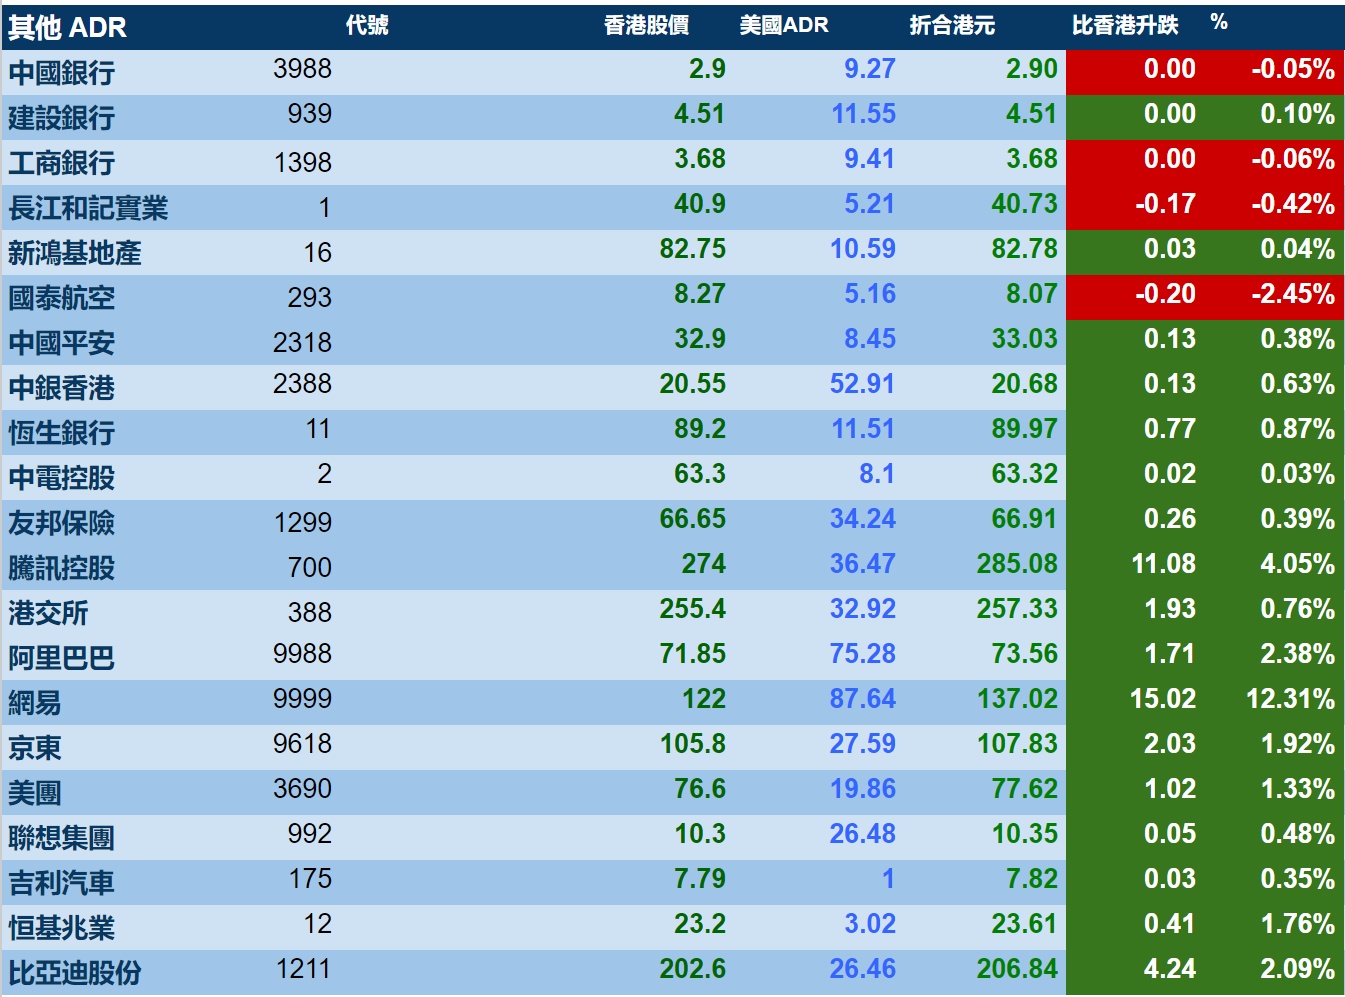Click the 美團 stock code 3690
The height and width of the screenshot is (997, 1345).
pos(302,789)
